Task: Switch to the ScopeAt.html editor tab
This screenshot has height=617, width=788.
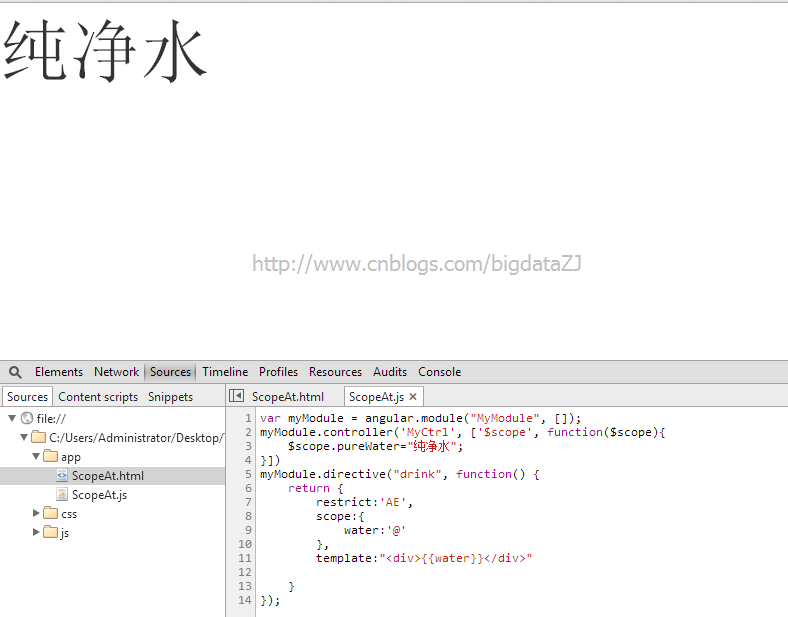Action: click(288, 397)
